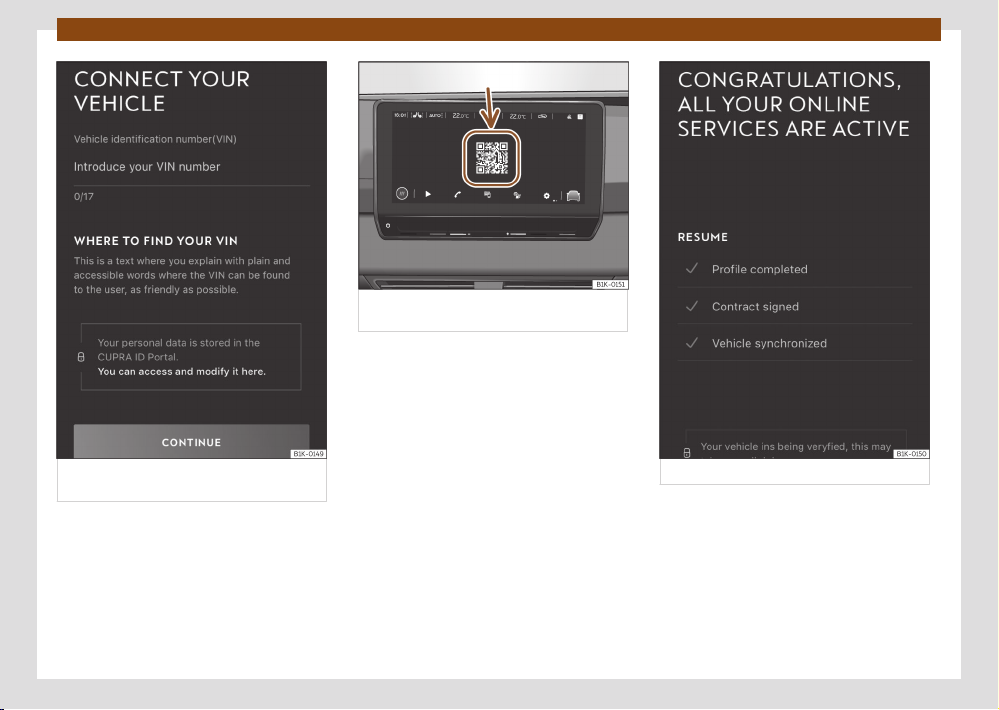Click the "Vehicle synchronized" text
Viewport: 999px width, 710px height.
(769, 344)
